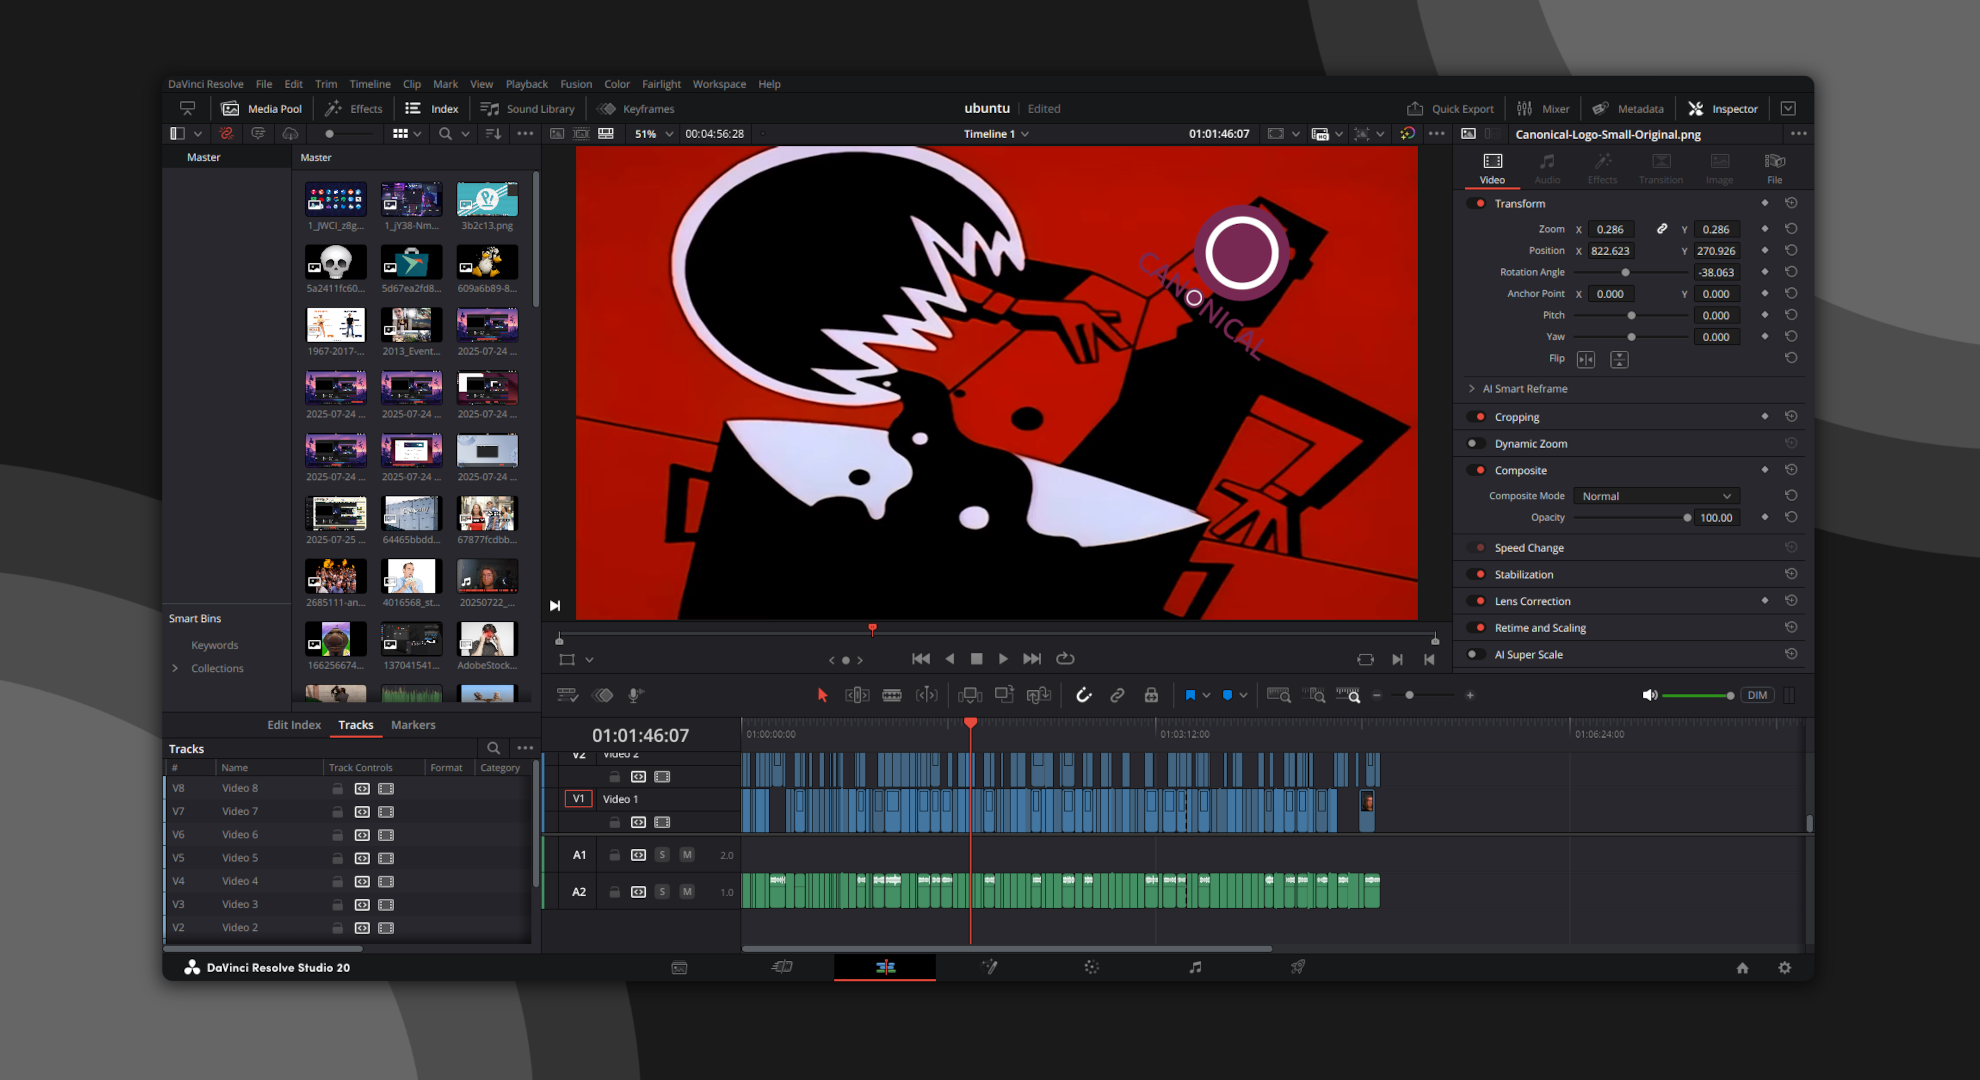Viewport: 1980px width, 1080px height.
Task: Adjust the Opacity slider
Action: click(x=1633, y=518)
